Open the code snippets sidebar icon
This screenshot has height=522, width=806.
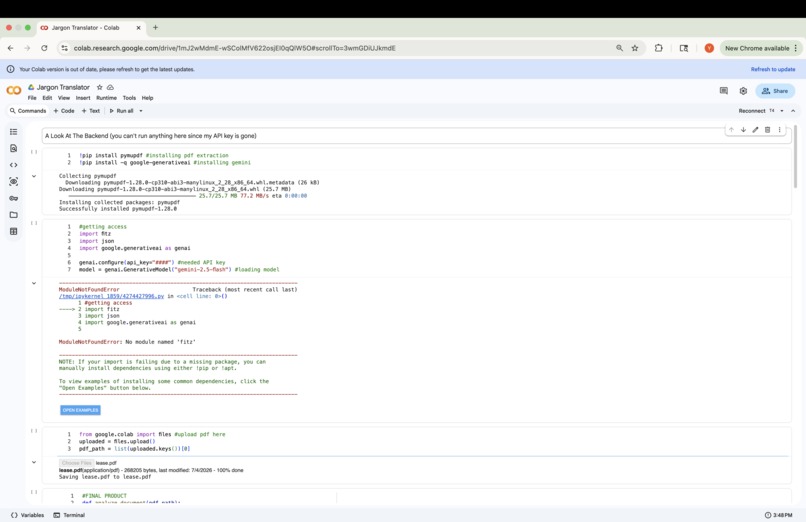[x=14, y=165]
